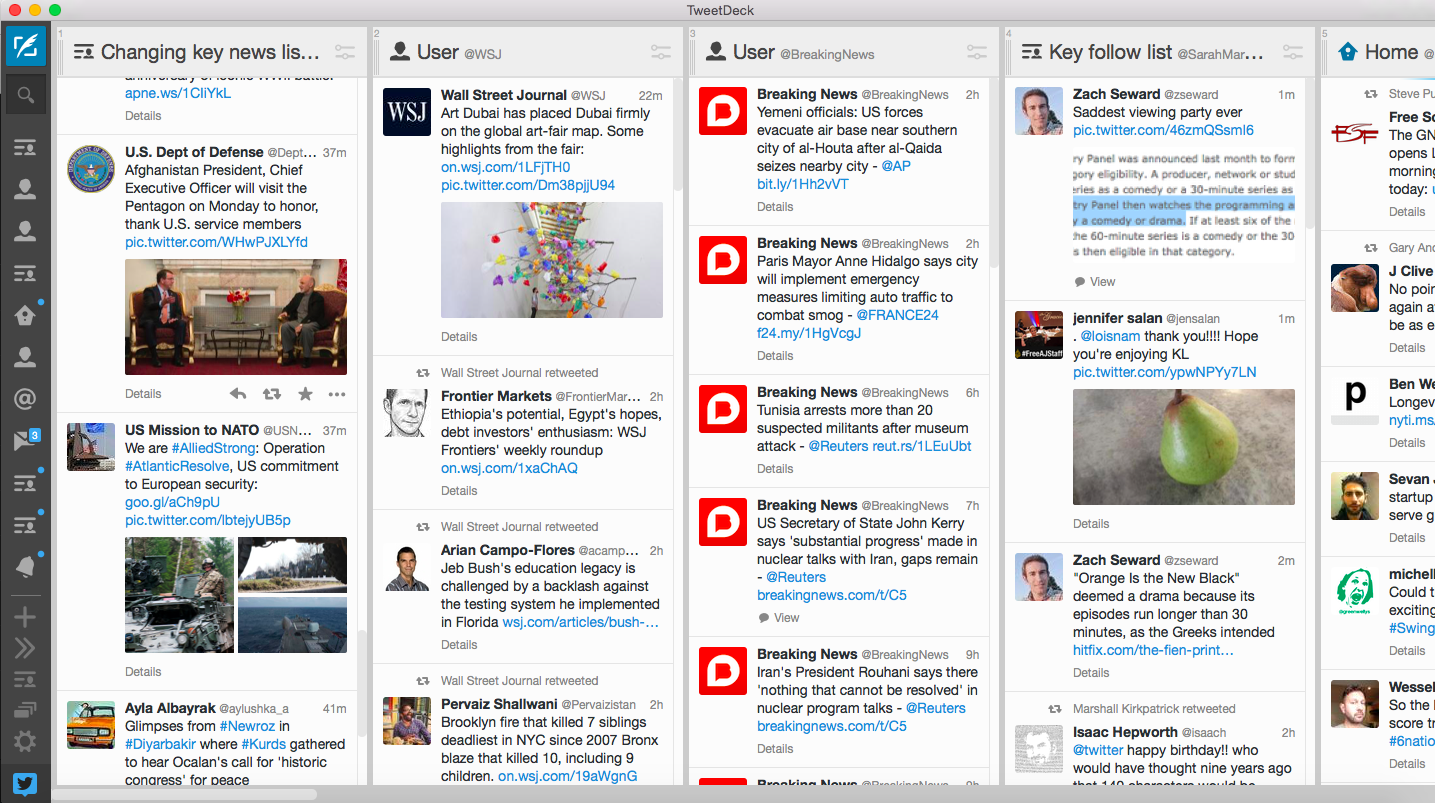This screenshot has height=803, width=1435.
Task: Click the home icon in the Home column header
Action: pyautogui.click(x=1348, y=52)
